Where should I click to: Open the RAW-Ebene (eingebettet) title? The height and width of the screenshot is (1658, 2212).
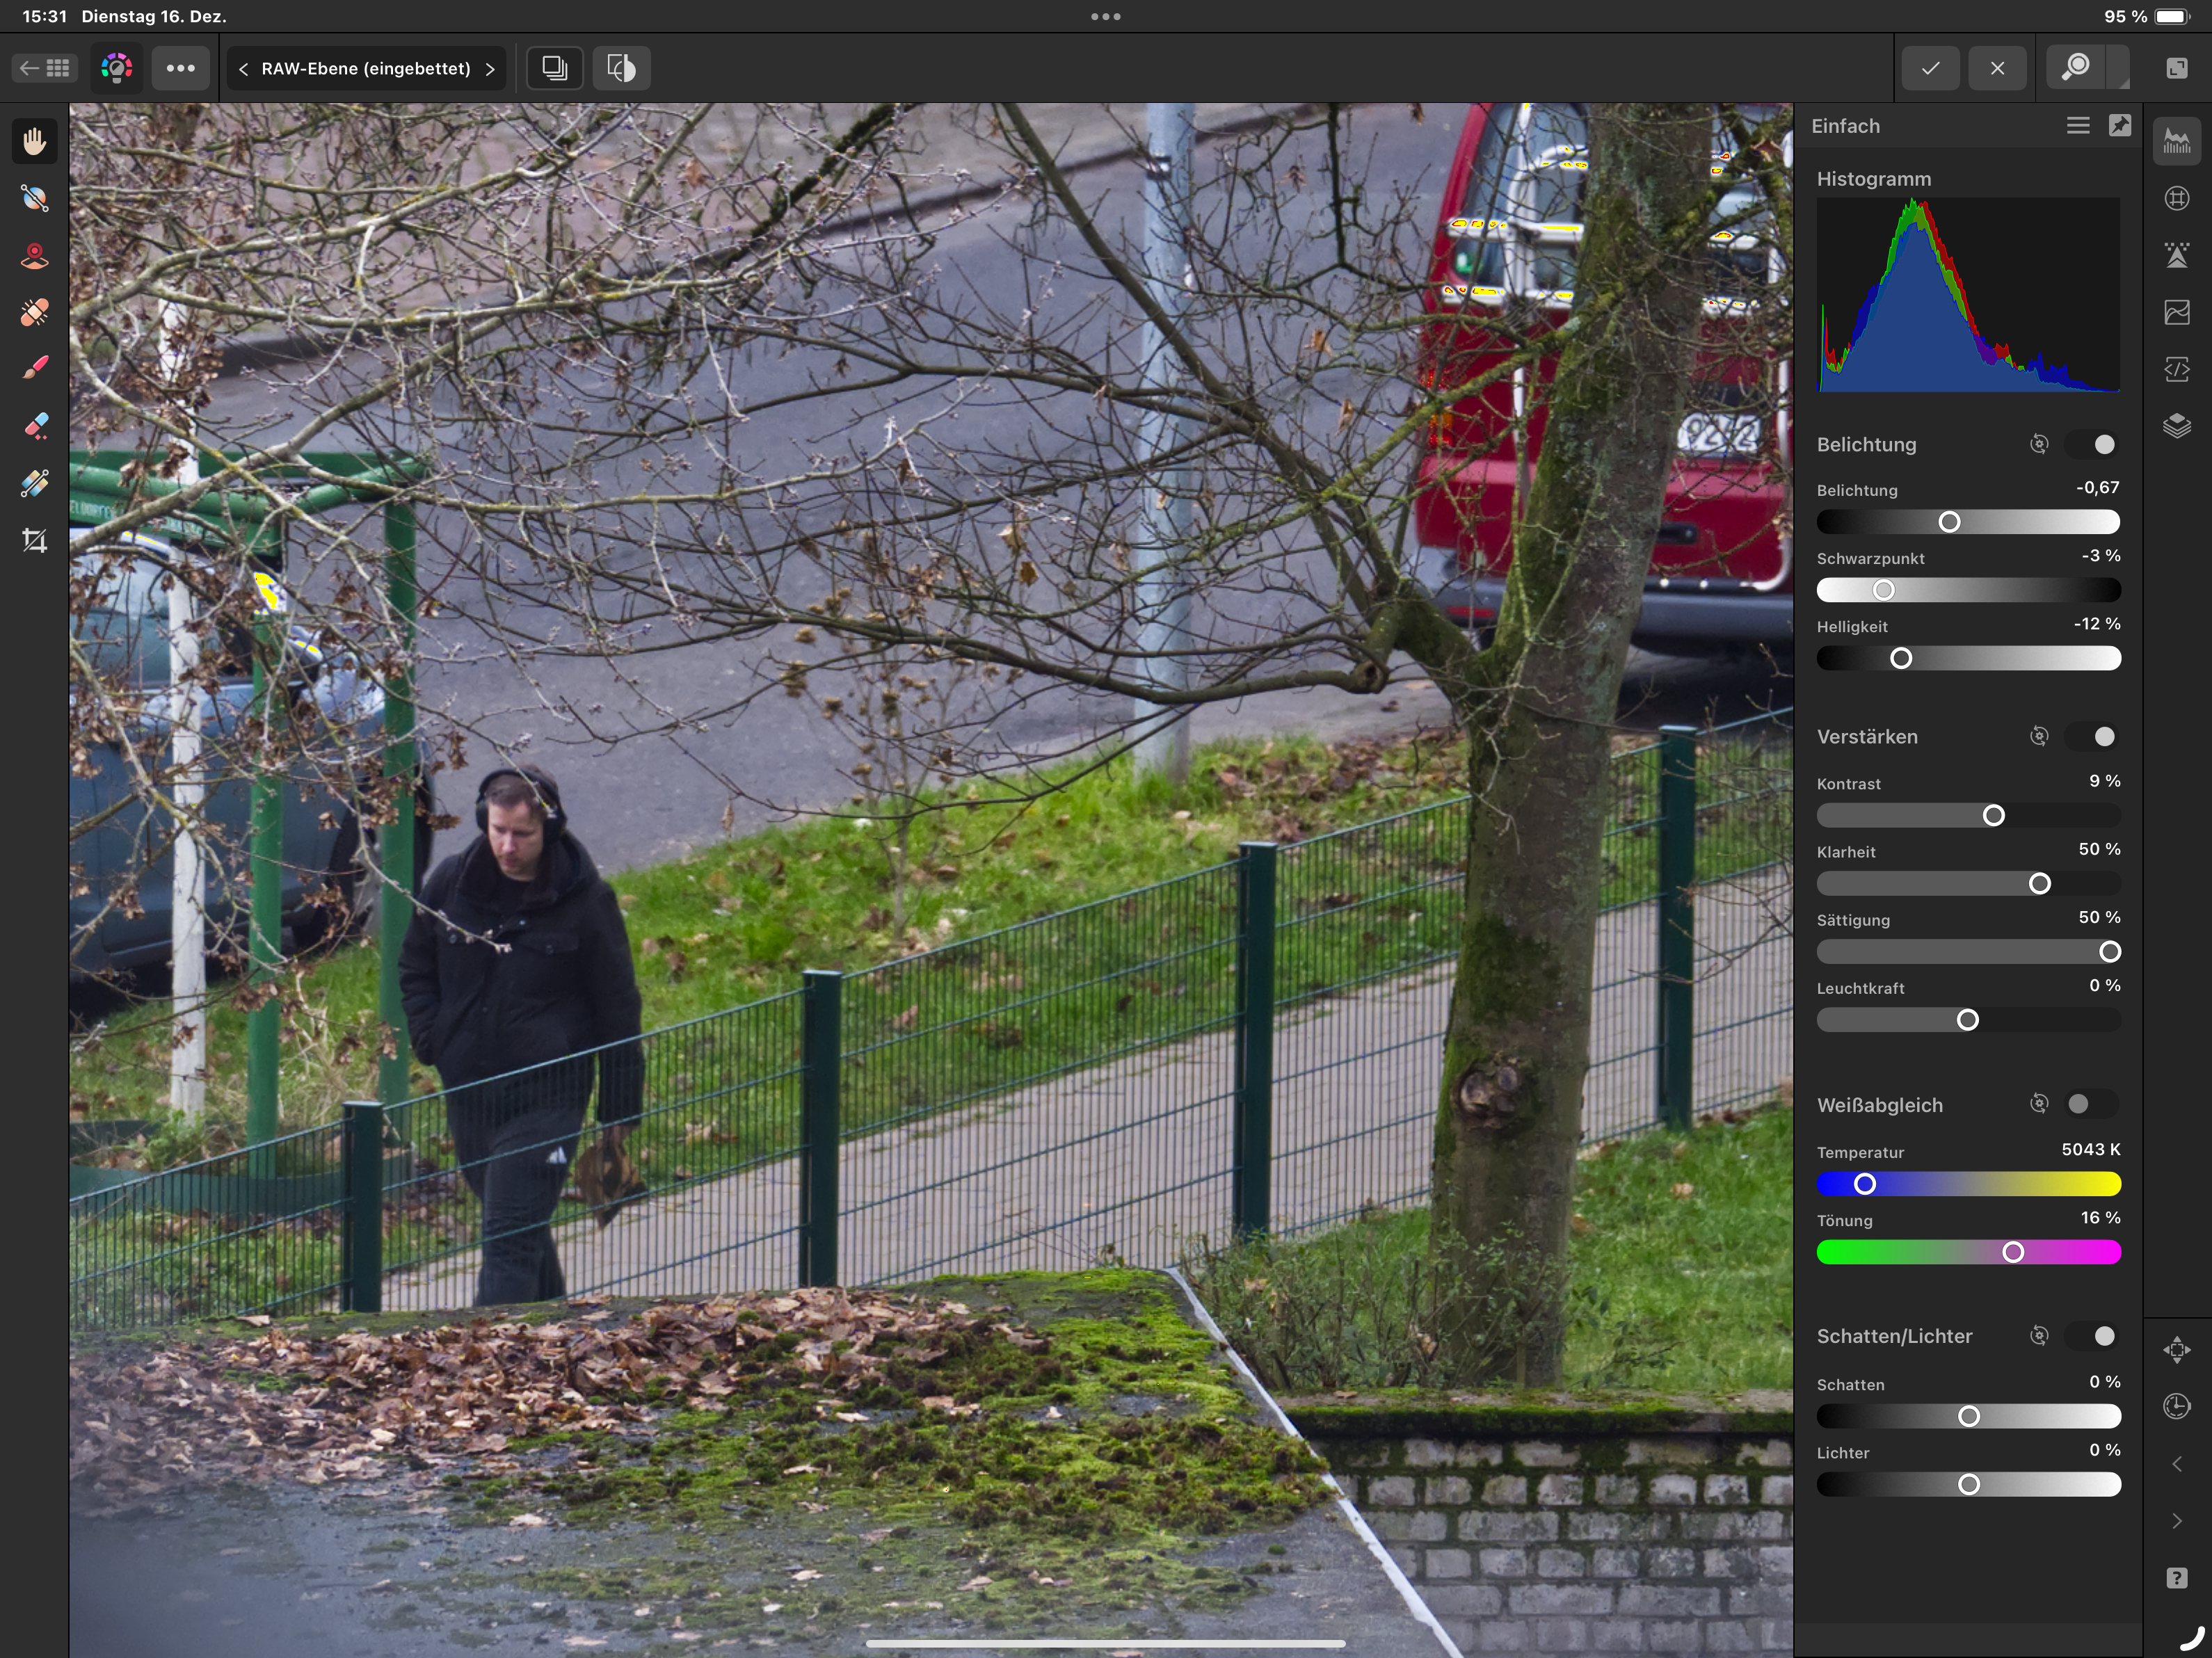[x=365, y=69]
